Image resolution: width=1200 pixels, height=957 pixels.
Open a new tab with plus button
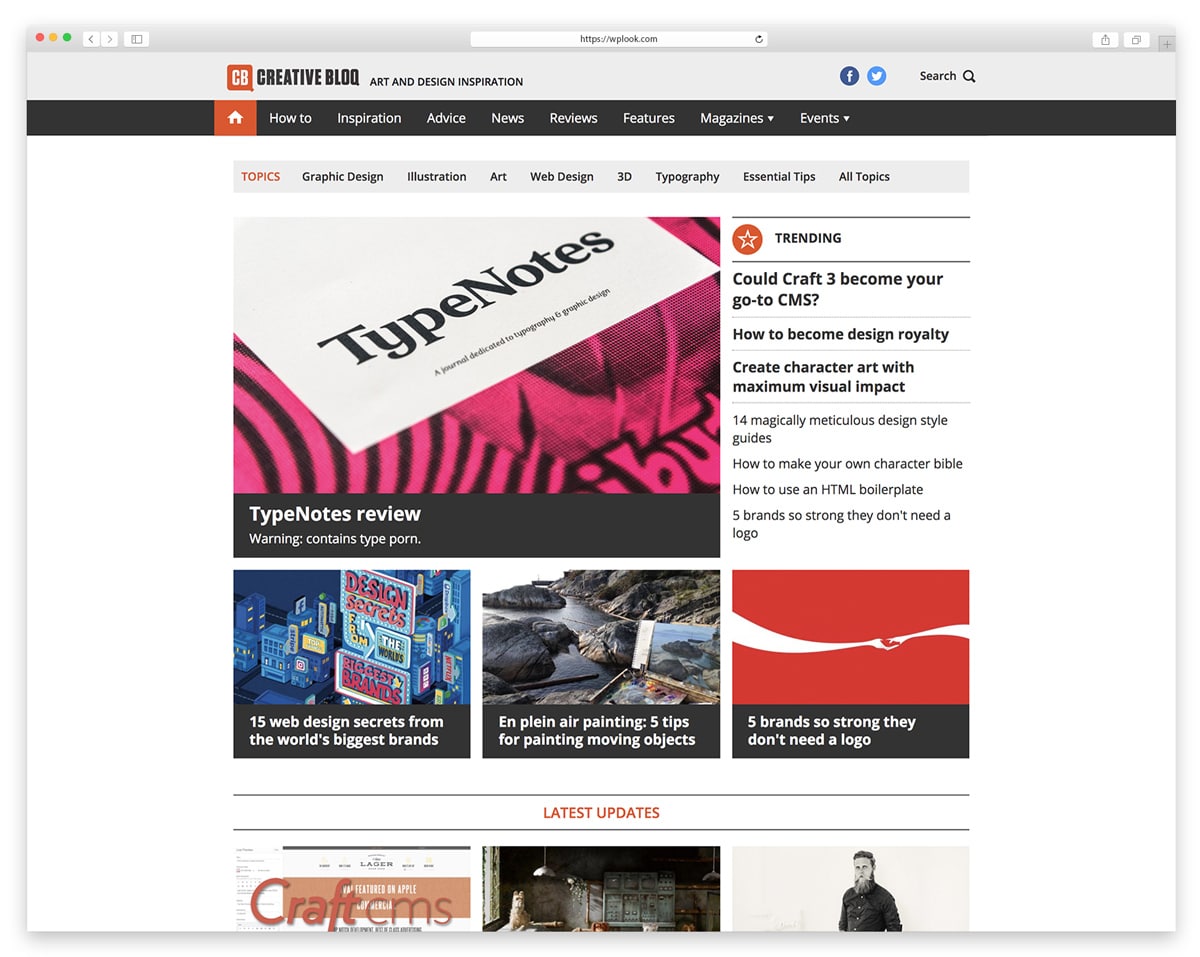[x=1167, y=44]
